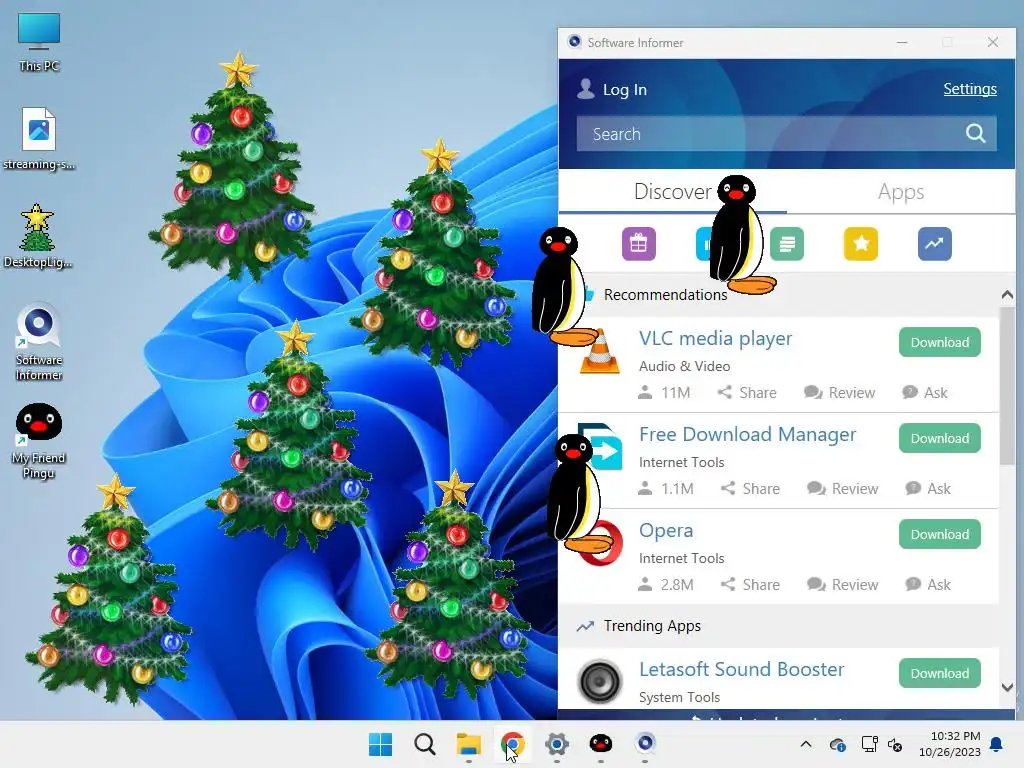This screenshot has height=768, width=1024.
Task: Select My Friend Pingu desktop shortcut
Action: click(x=39, y=441)
